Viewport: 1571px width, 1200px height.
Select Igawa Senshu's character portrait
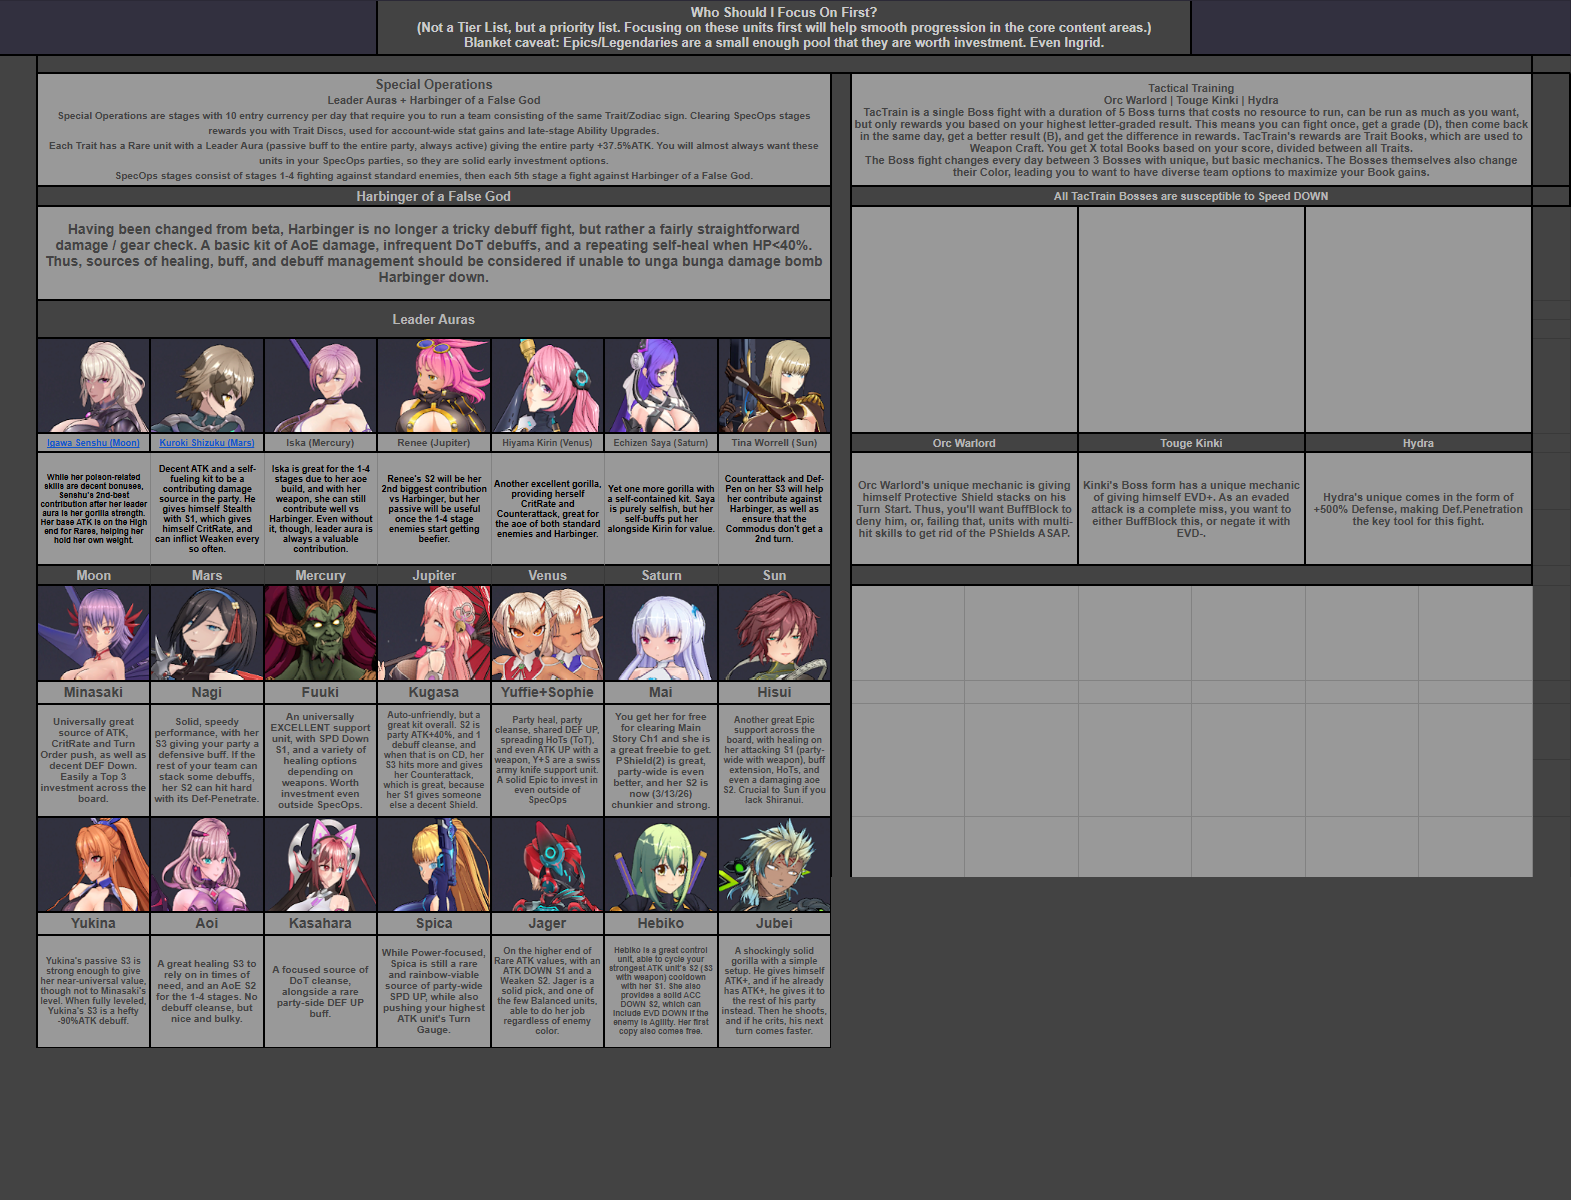tap(93, 386)
